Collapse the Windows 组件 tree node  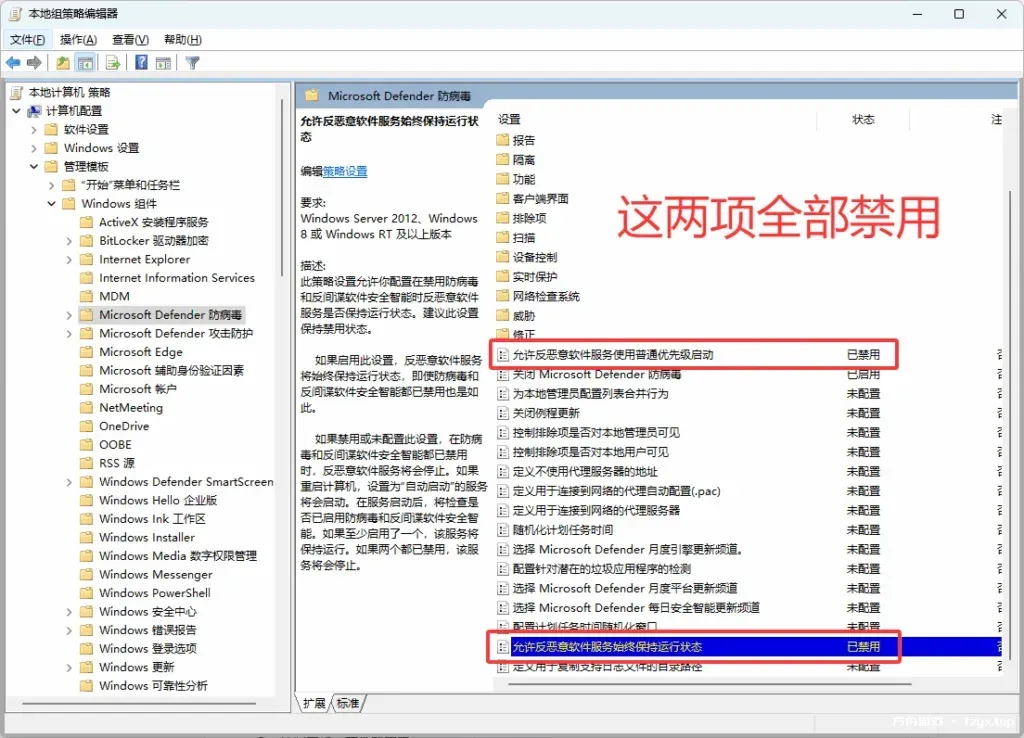tap(53, 204)
